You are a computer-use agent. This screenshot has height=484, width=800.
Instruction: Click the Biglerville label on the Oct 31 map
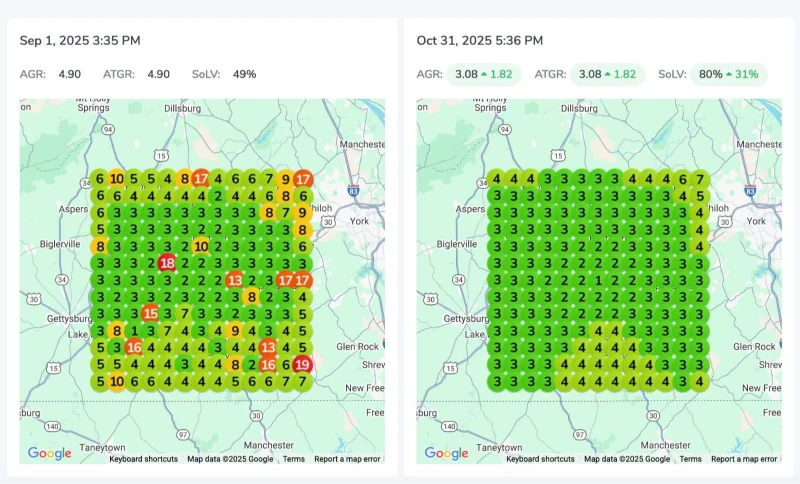tap(457, 244)
